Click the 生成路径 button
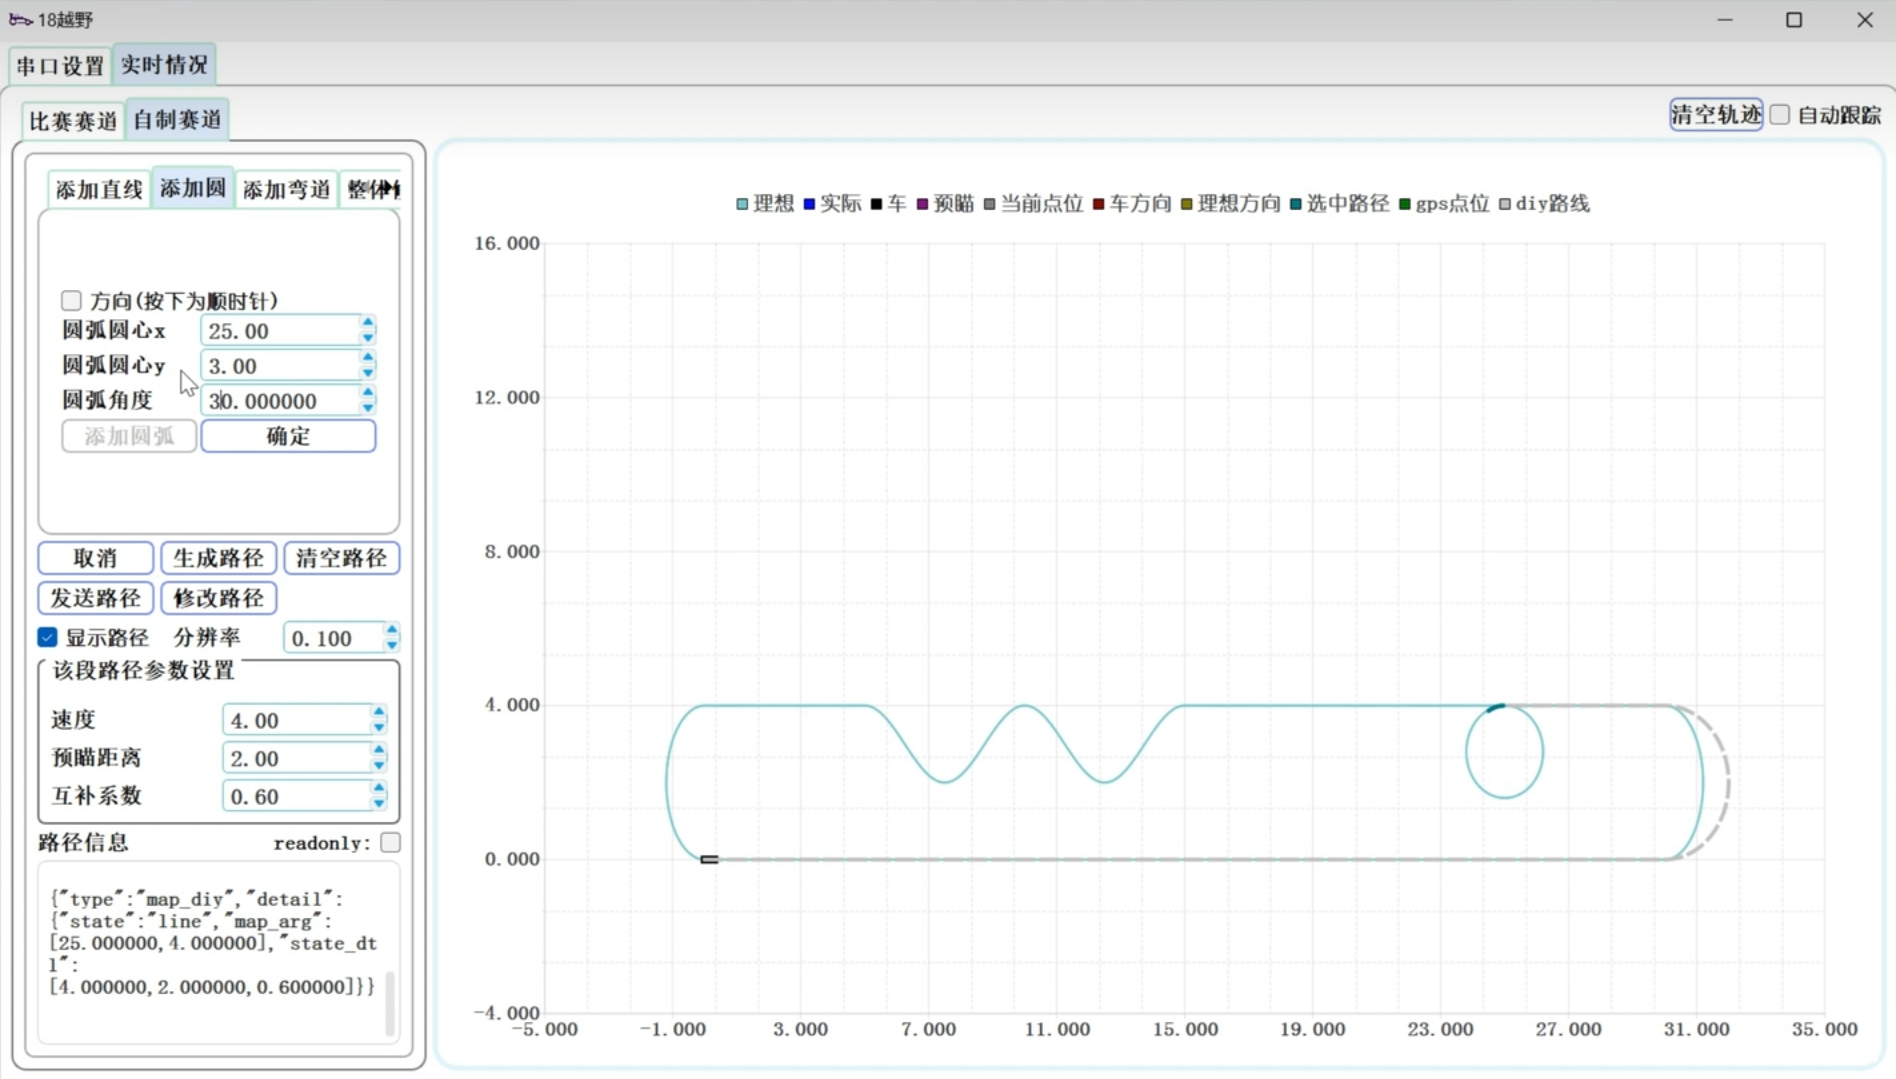The image size is (1896, 1079). 218,558
